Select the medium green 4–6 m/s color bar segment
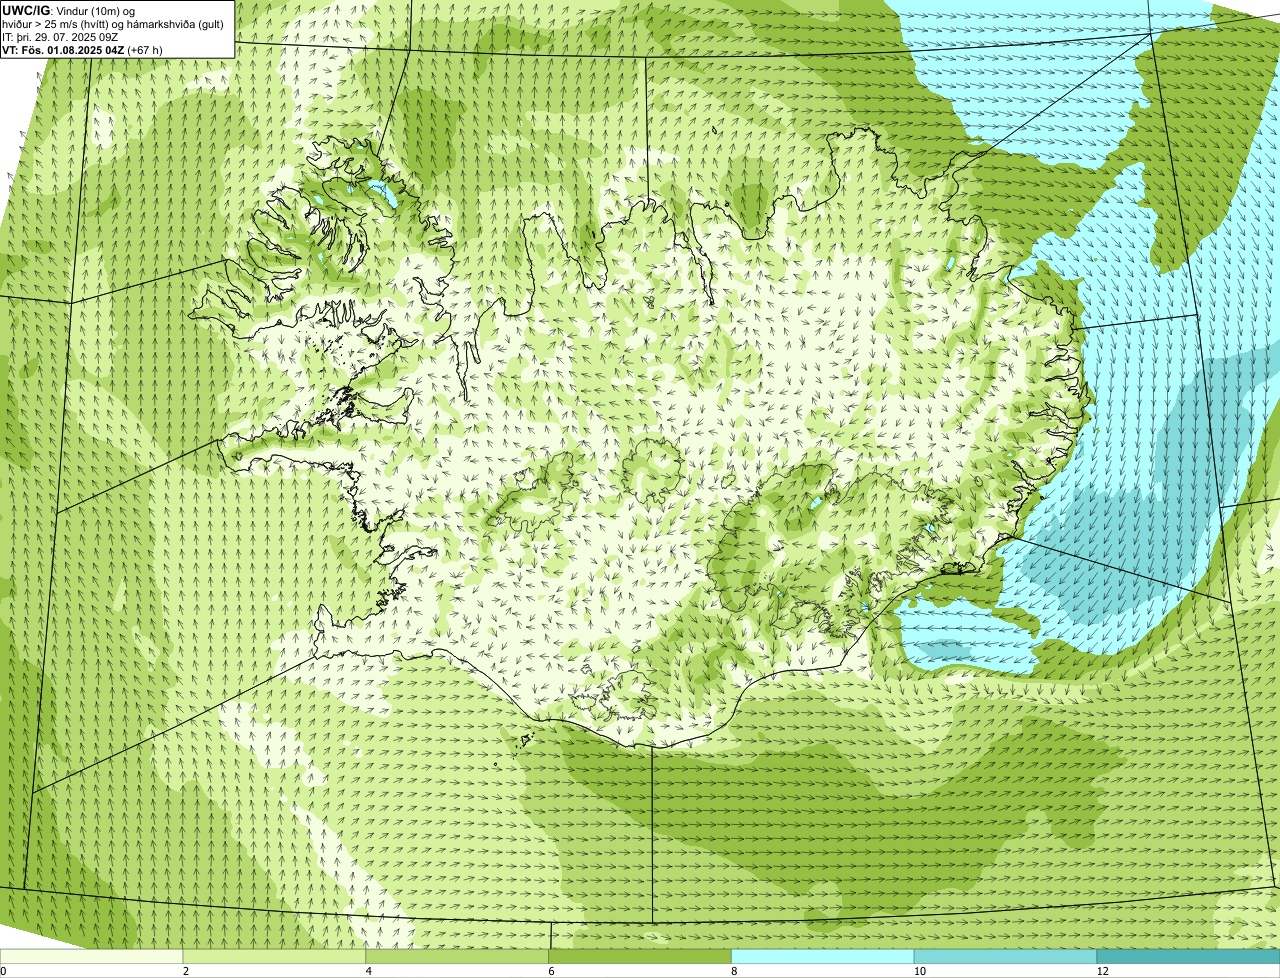 pos(458,957)
